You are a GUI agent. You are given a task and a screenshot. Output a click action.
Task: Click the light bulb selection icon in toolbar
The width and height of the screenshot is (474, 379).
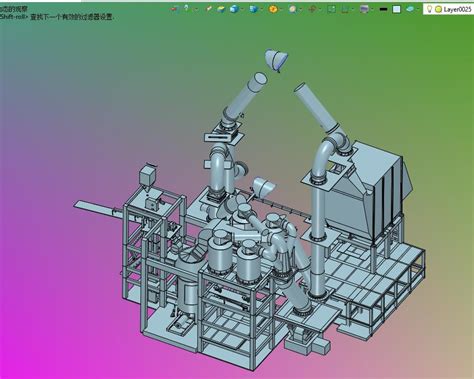pyautogui.click(x=186, y=8)
